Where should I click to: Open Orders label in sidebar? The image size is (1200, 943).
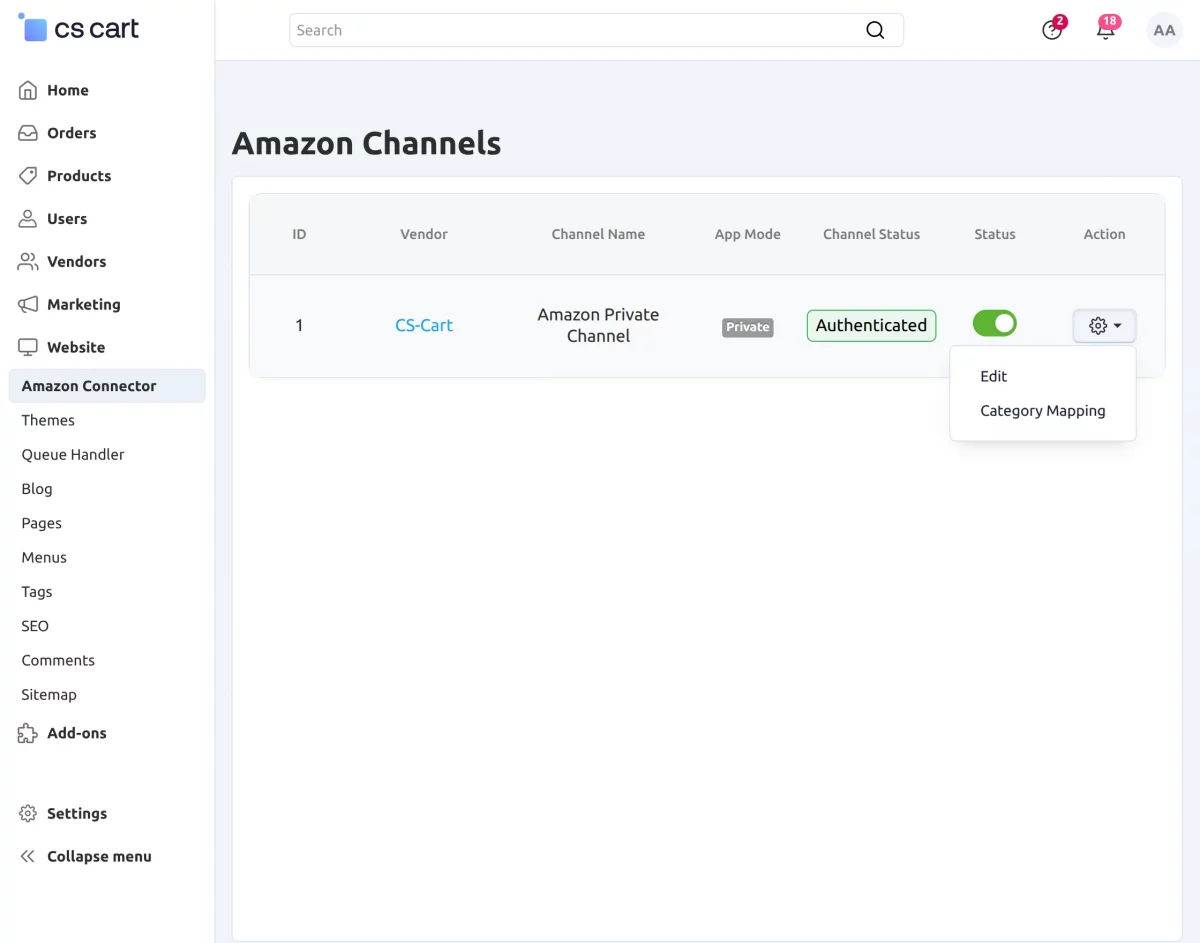72,133
